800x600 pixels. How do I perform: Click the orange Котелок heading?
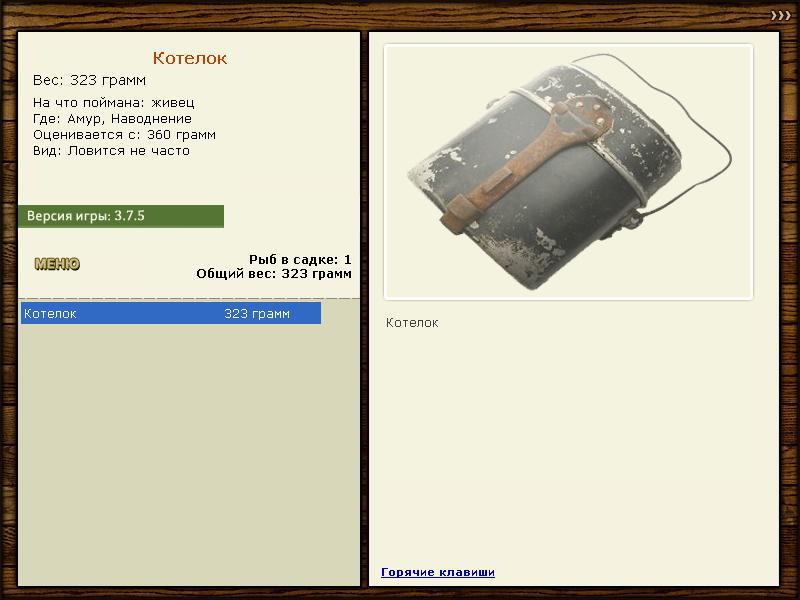[x=190, y=58]
